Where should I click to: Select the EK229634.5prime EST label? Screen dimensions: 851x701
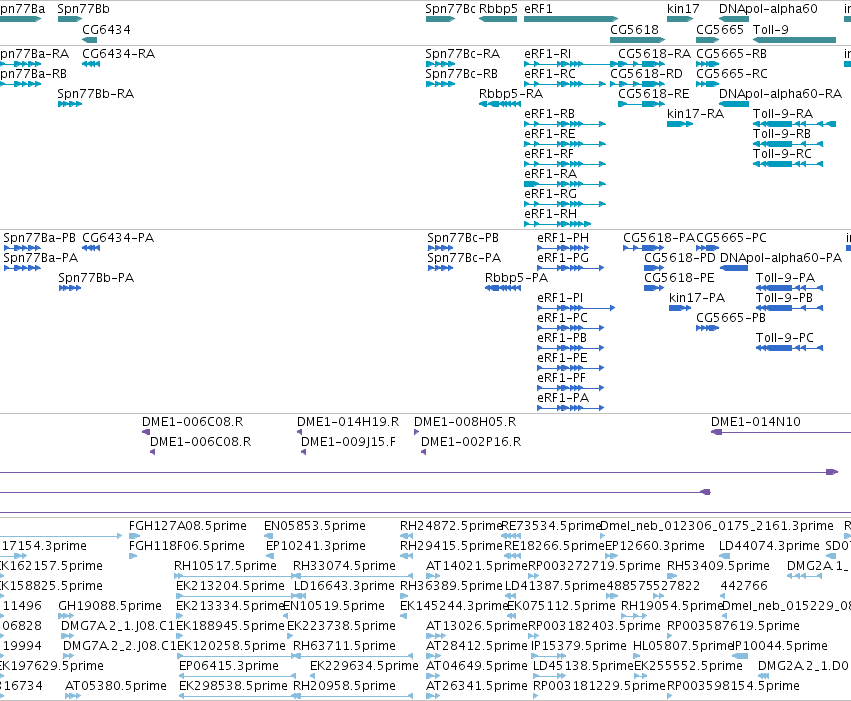click(x=364, y=666)
